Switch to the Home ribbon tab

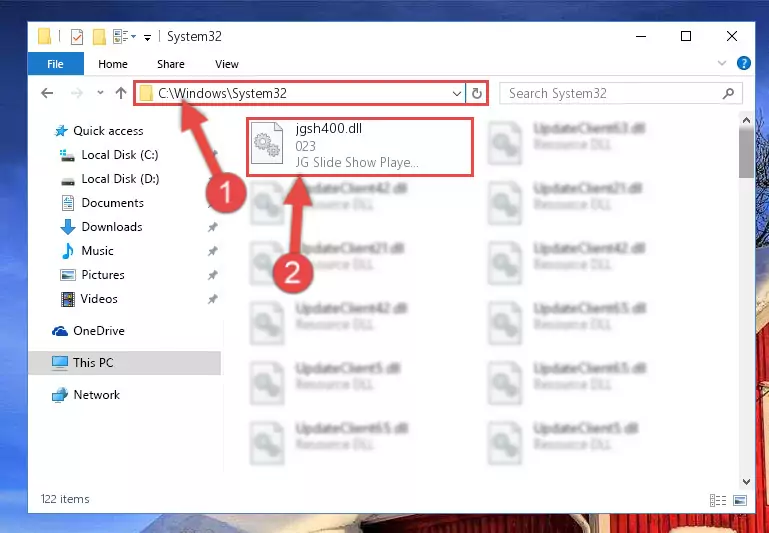coord(113,64)
